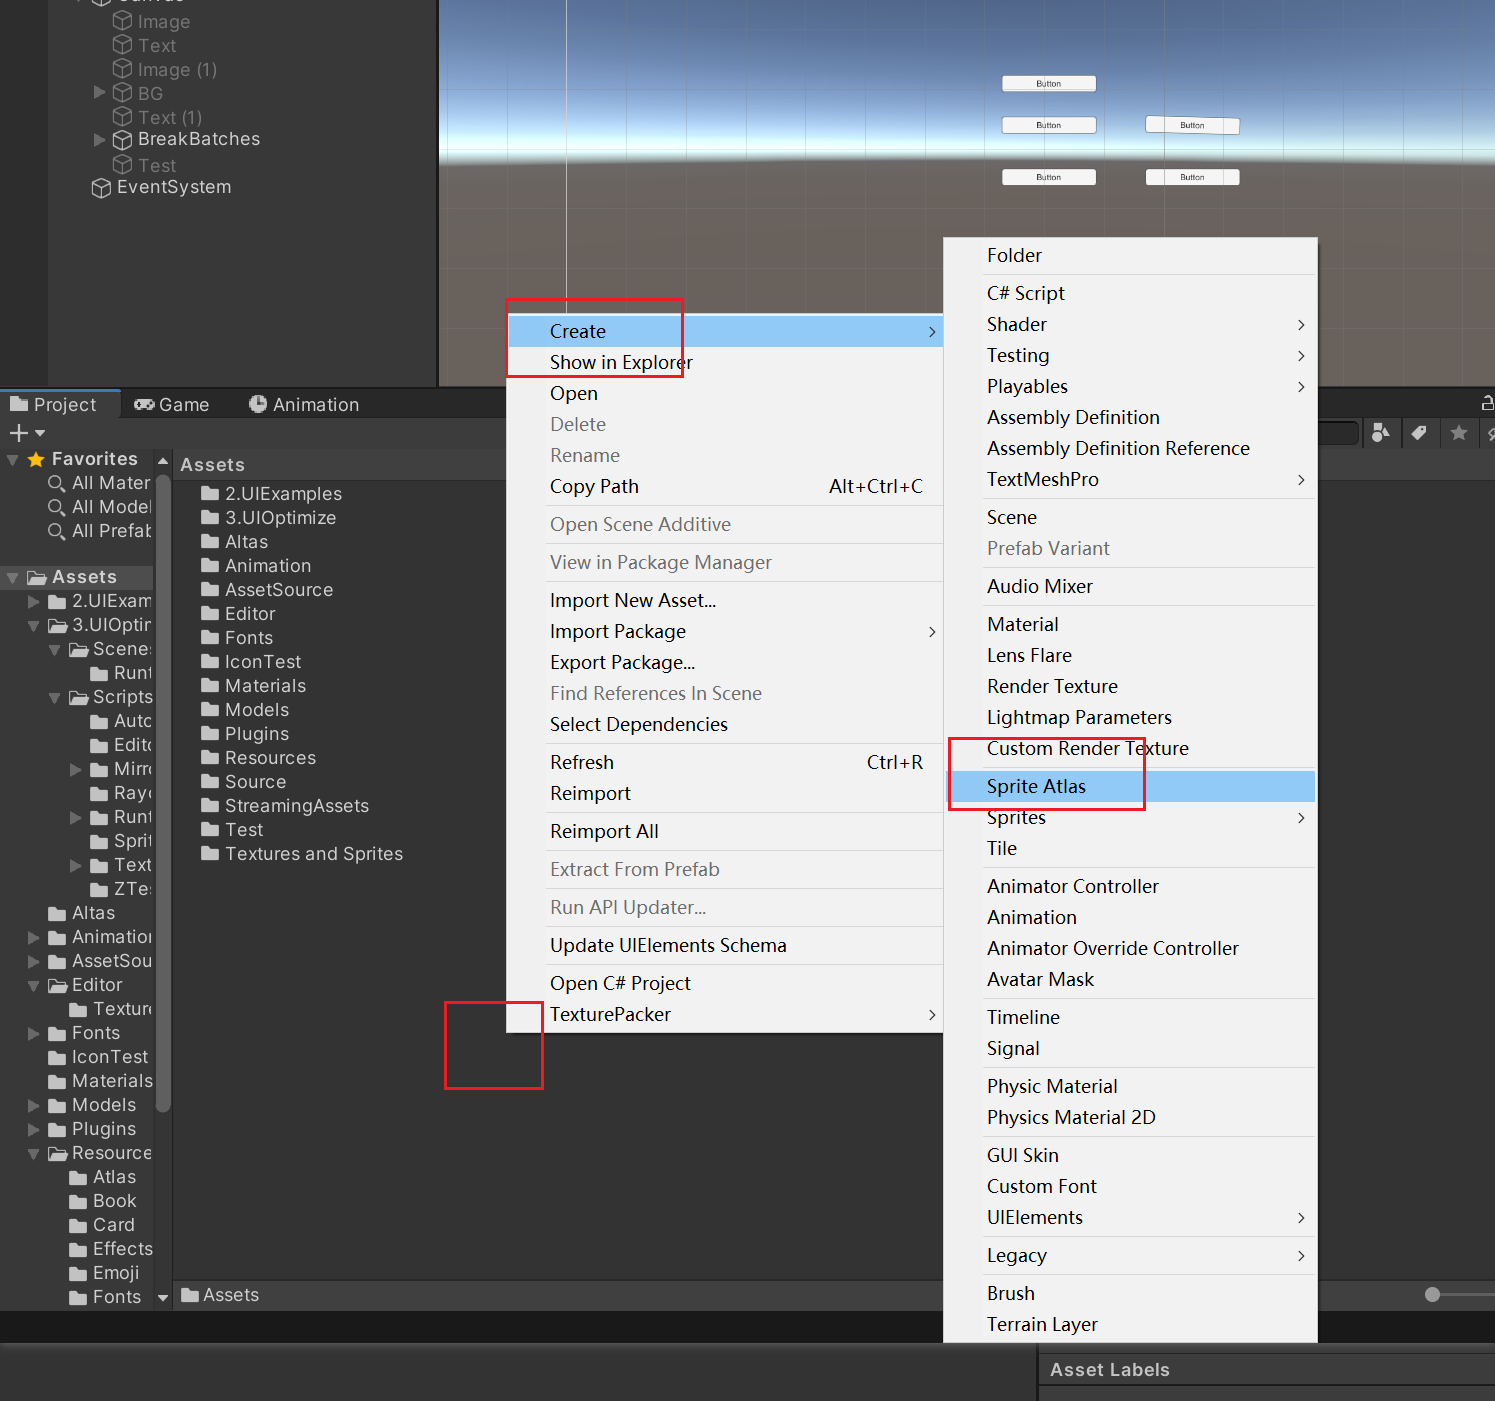Expand the BreakBatches hierarchy node
Screen dimensions: 1495x1401
(x=100, y=140)
